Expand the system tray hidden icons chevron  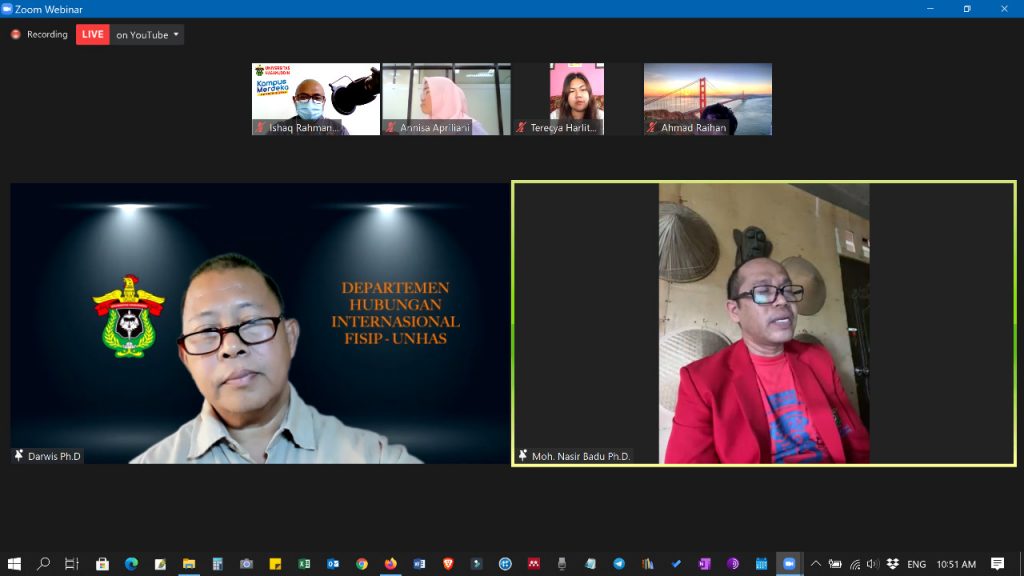816,564
